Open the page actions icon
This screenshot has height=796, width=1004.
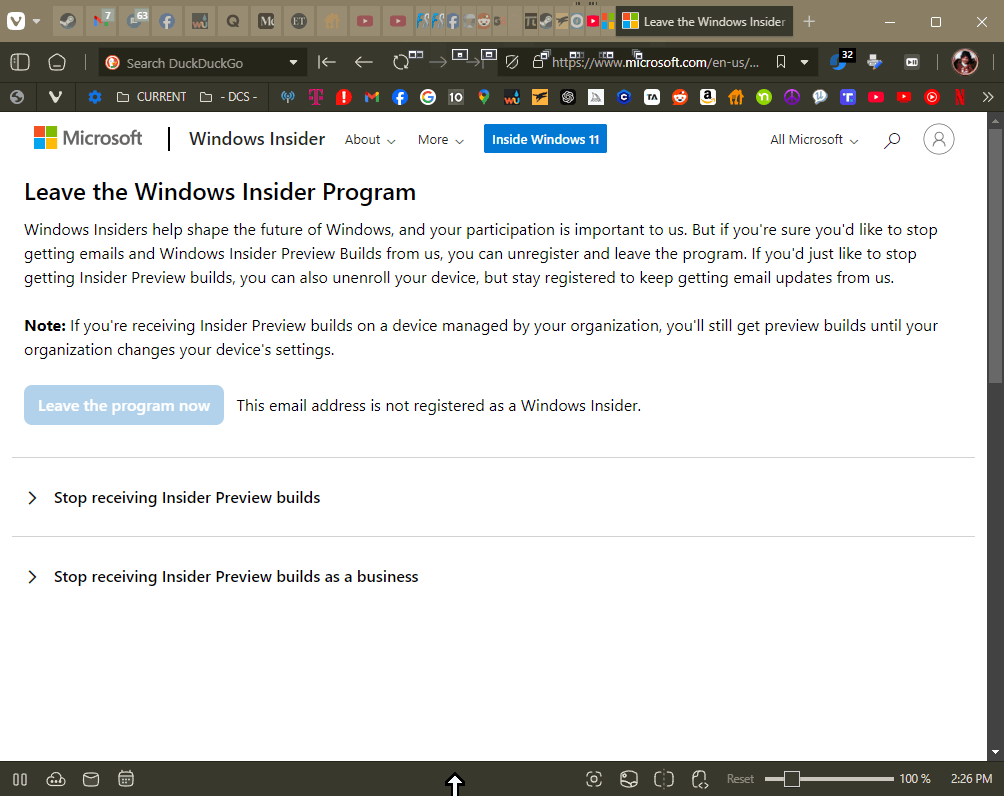699,779
